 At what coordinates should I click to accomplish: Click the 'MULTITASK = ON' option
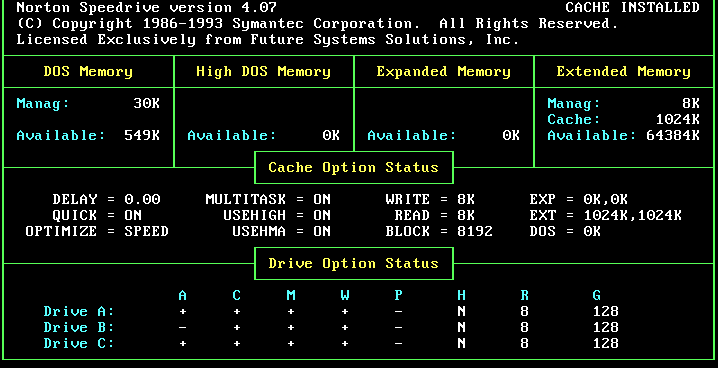(268, 200)
